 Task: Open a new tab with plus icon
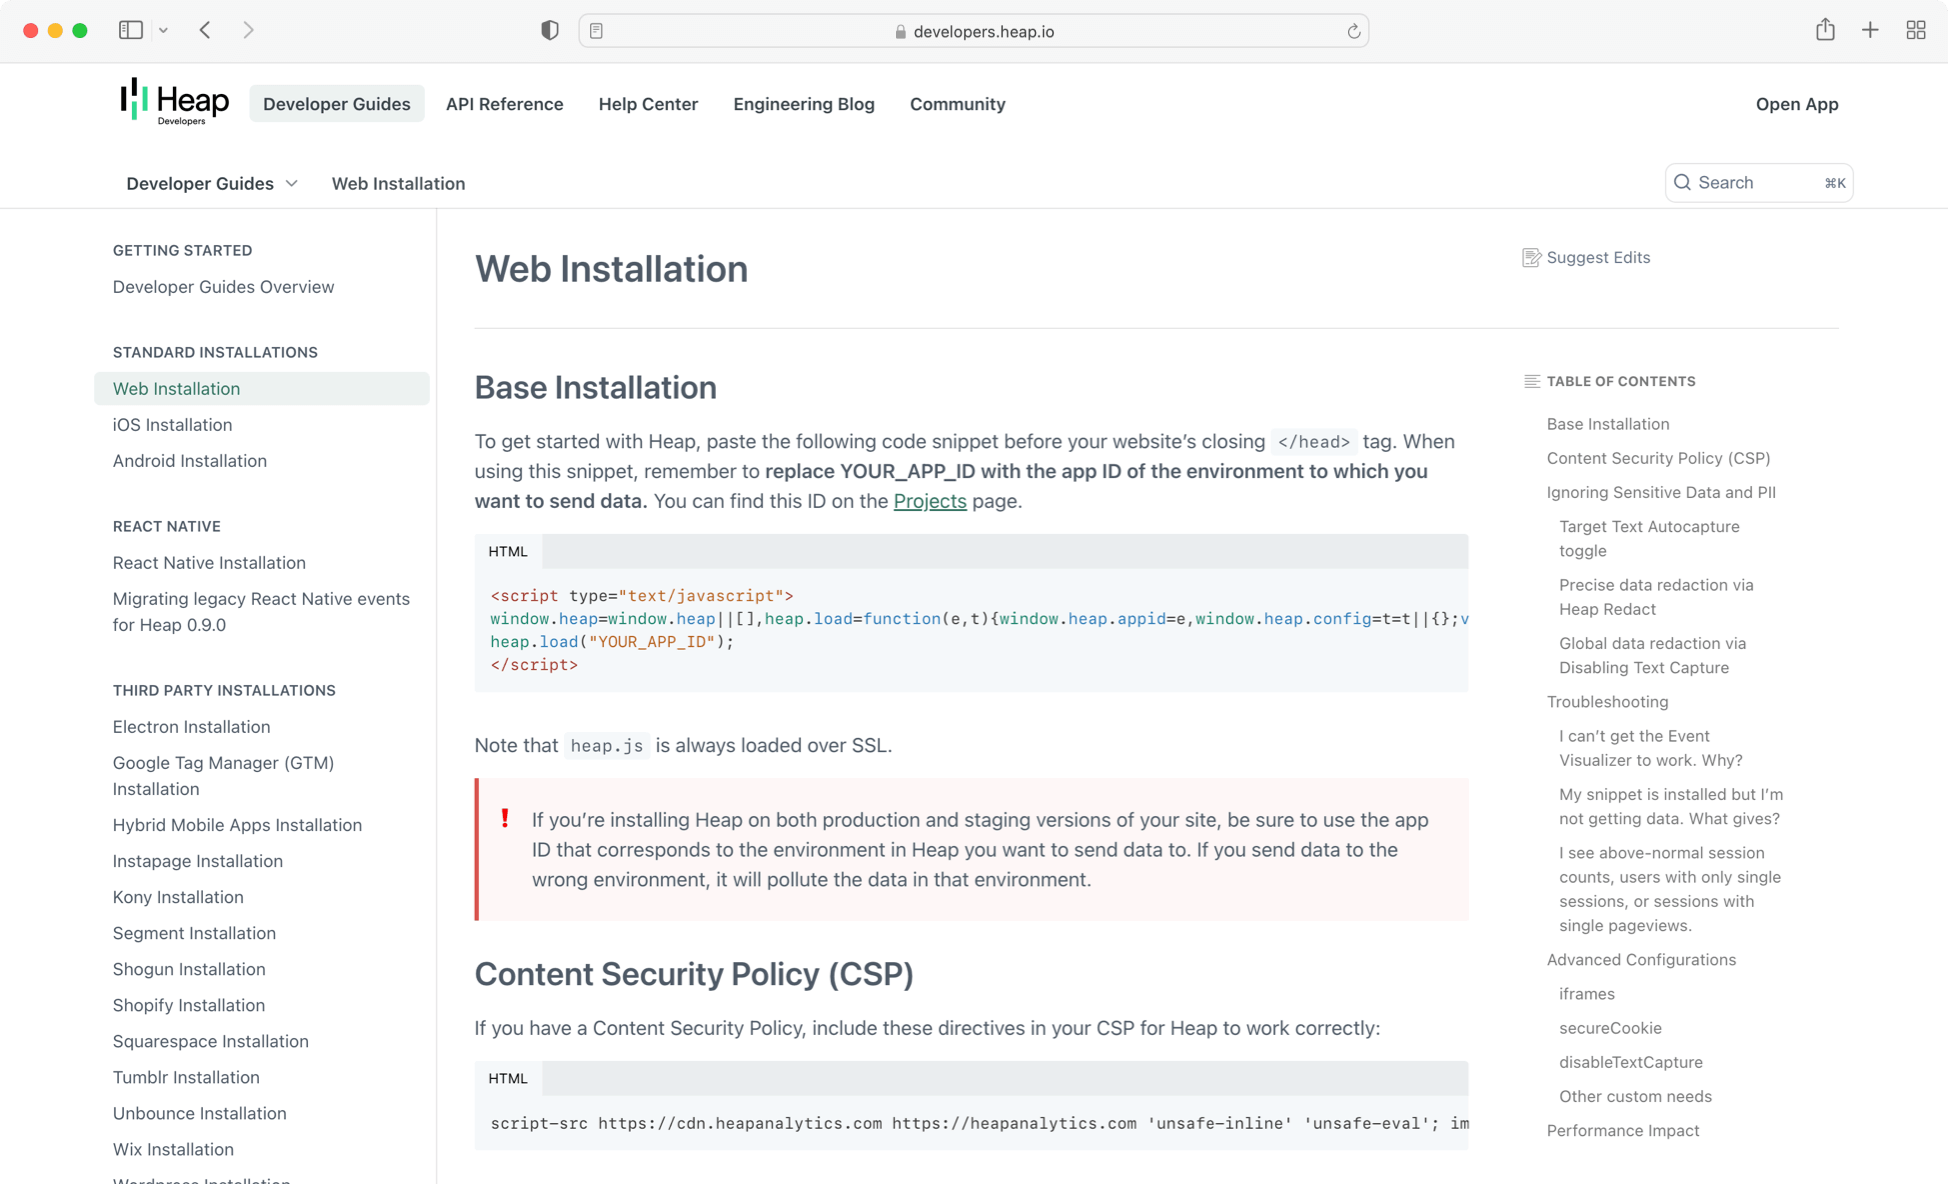point(1870,30)
